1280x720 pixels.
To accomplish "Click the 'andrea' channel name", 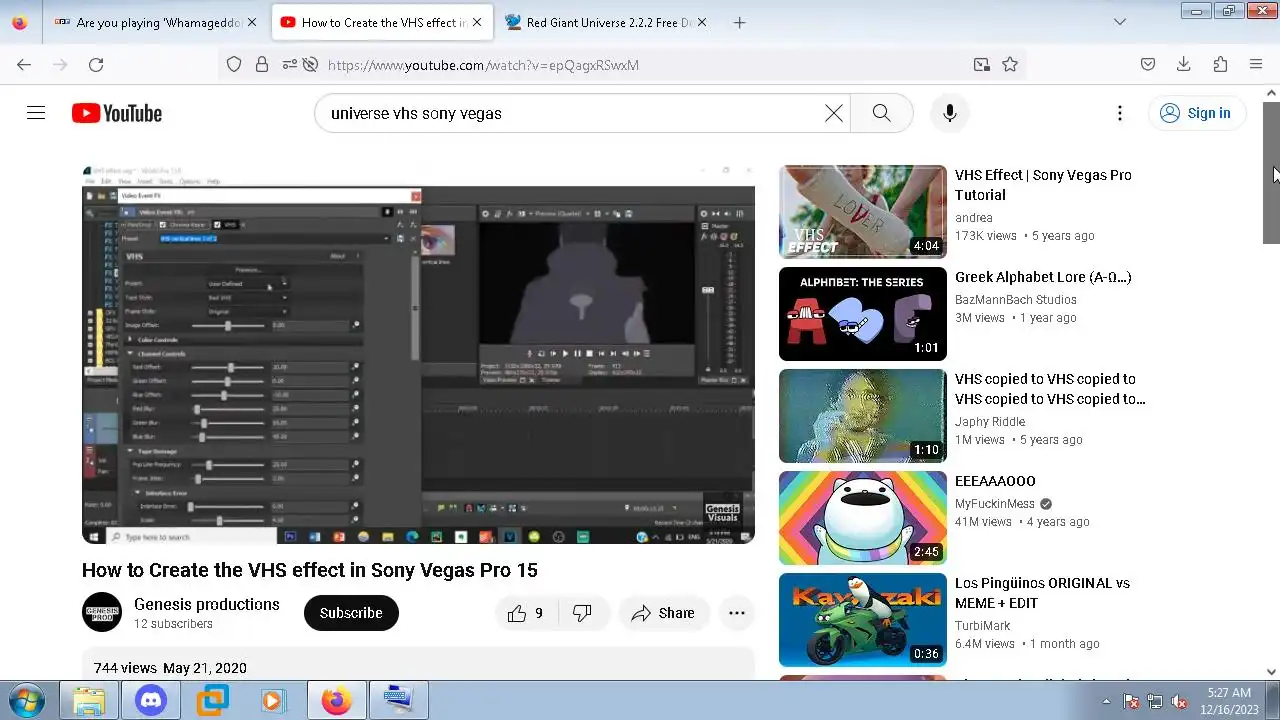I will [x=974, y=218].
